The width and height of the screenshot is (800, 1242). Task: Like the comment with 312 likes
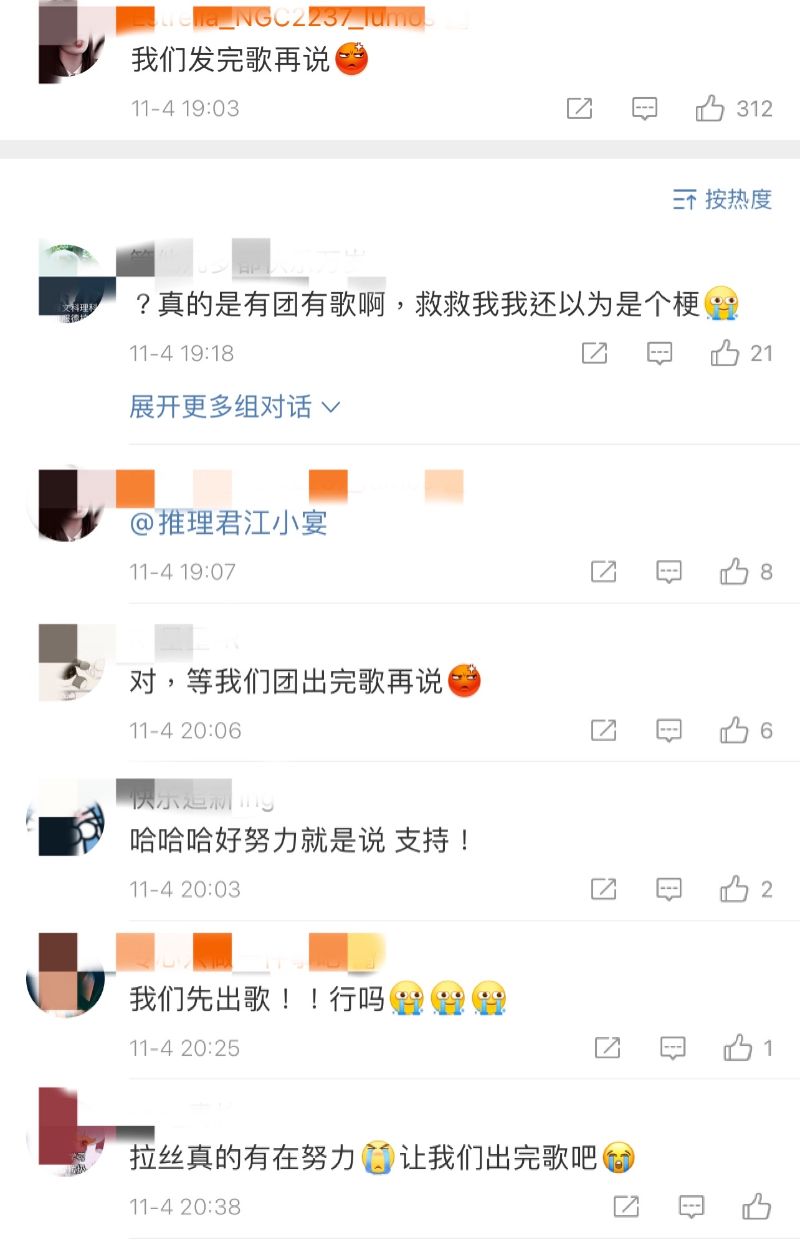point(710,109)
